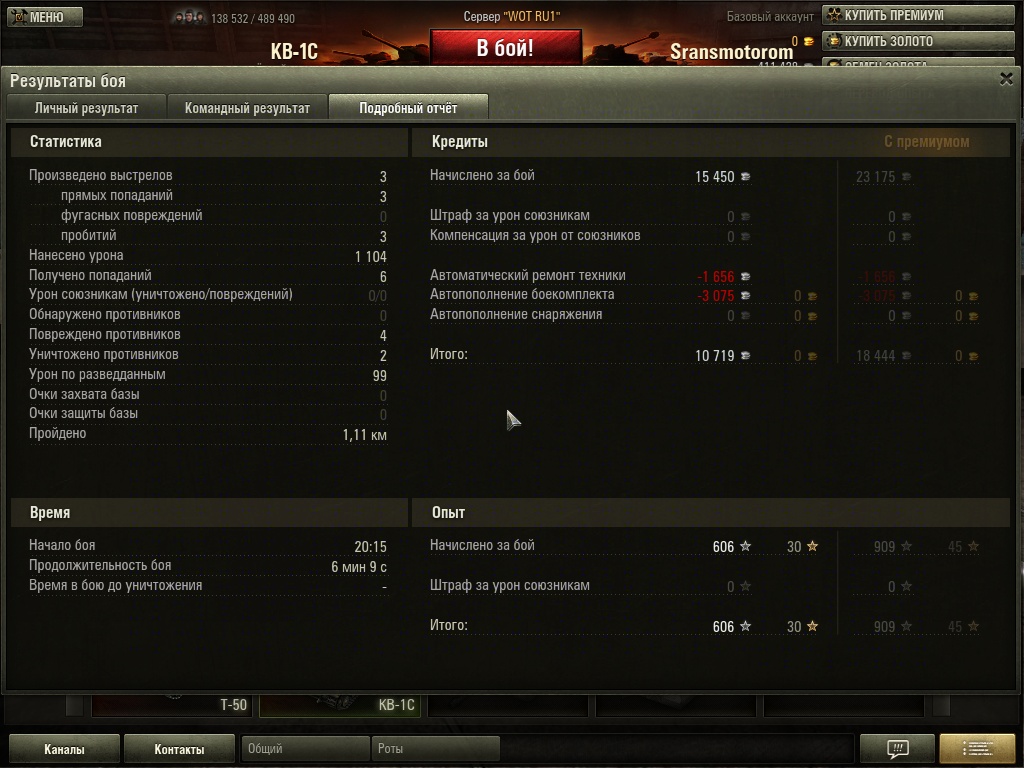This screenshot has width=1024, height=768.
Task: Start battle with В бой! button
Action: coord(505,47)
